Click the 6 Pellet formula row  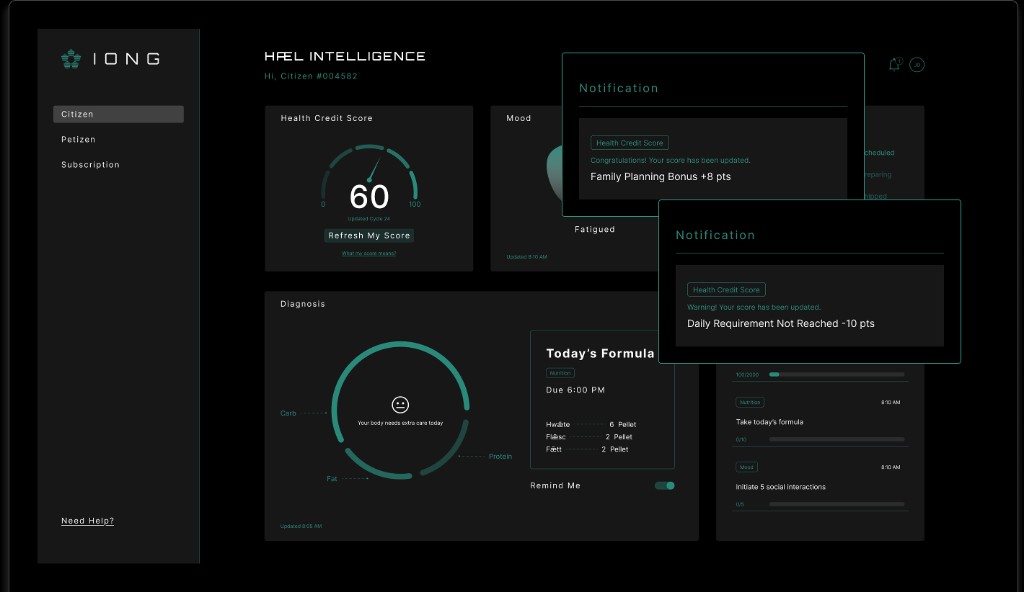pyautogui.click(x=591, y=425)
